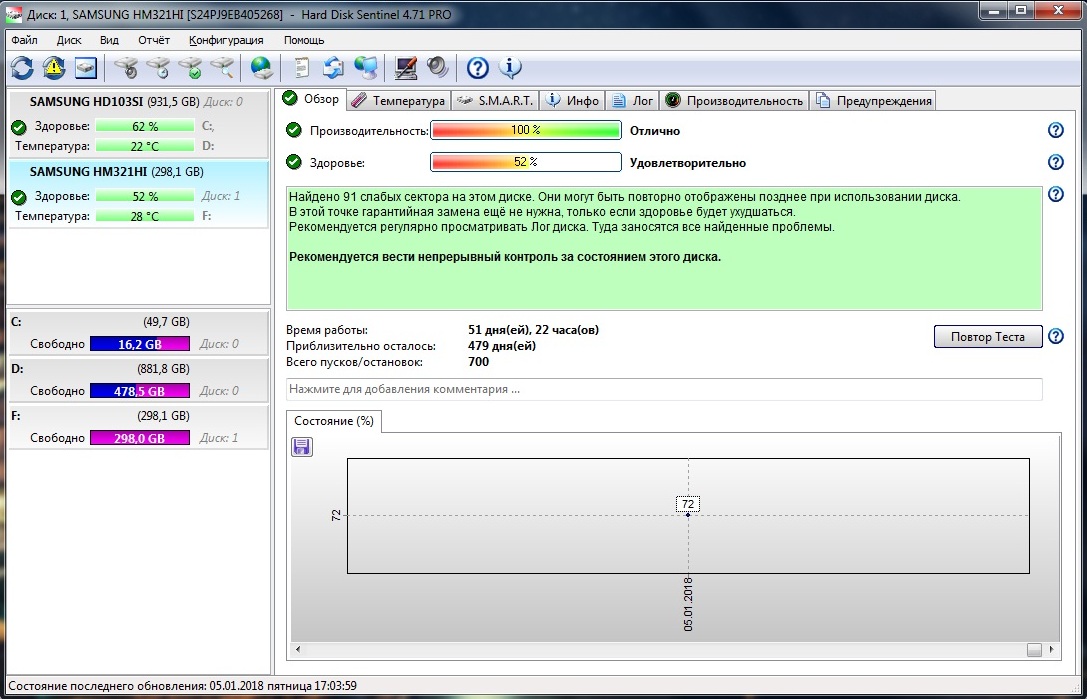Save graph using floppy disk icon

tap(302, 447)
